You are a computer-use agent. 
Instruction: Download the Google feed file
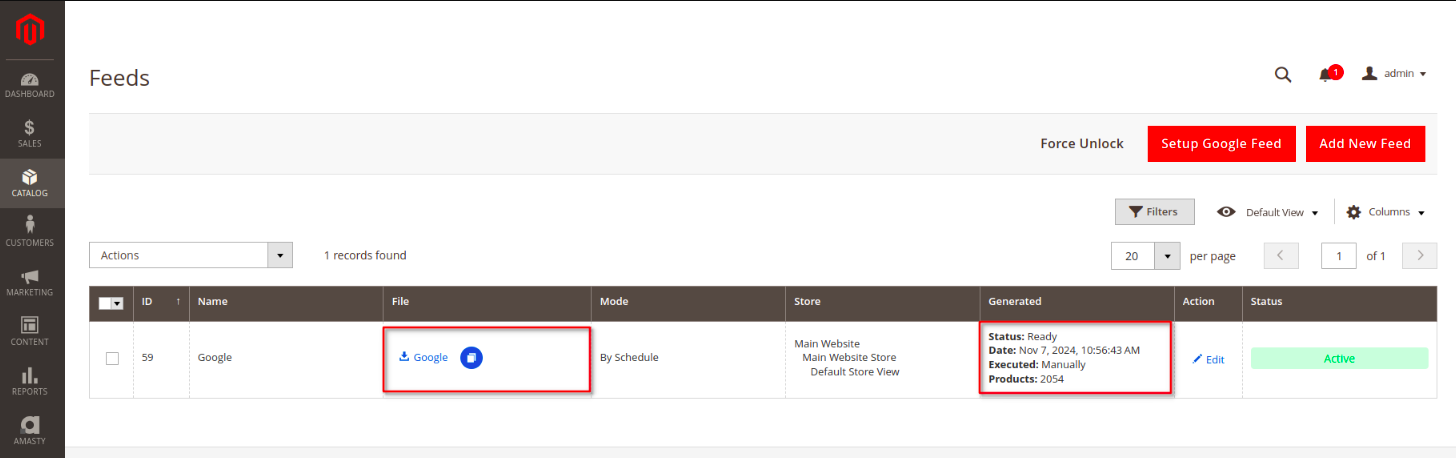(423, 357)
